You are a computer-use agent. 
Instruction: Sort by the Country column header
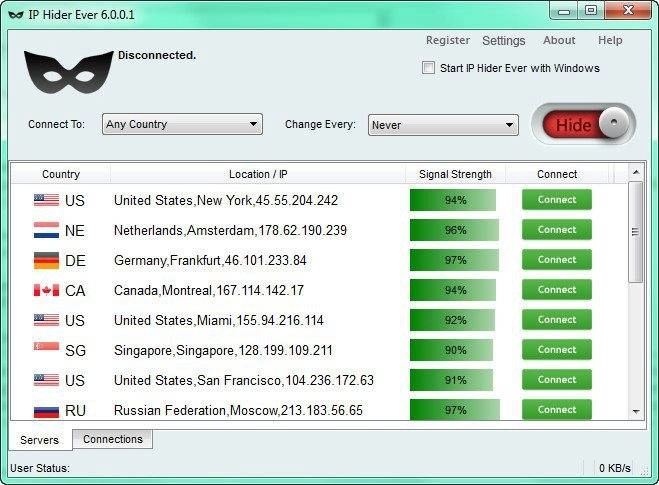pyautogui.click(x=61, y=174)
